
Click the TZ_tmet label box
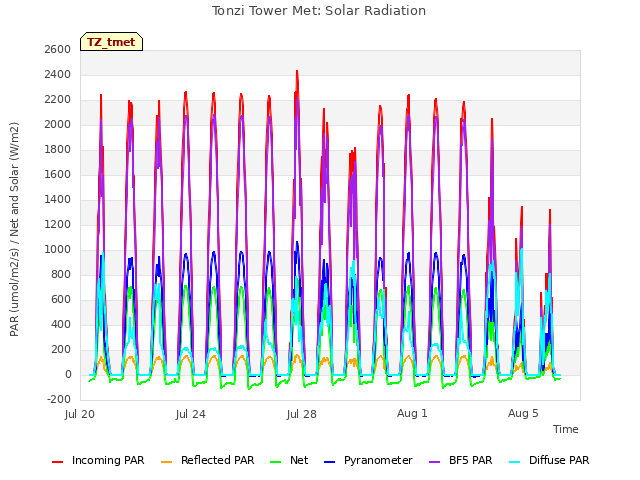coord(111,42)
